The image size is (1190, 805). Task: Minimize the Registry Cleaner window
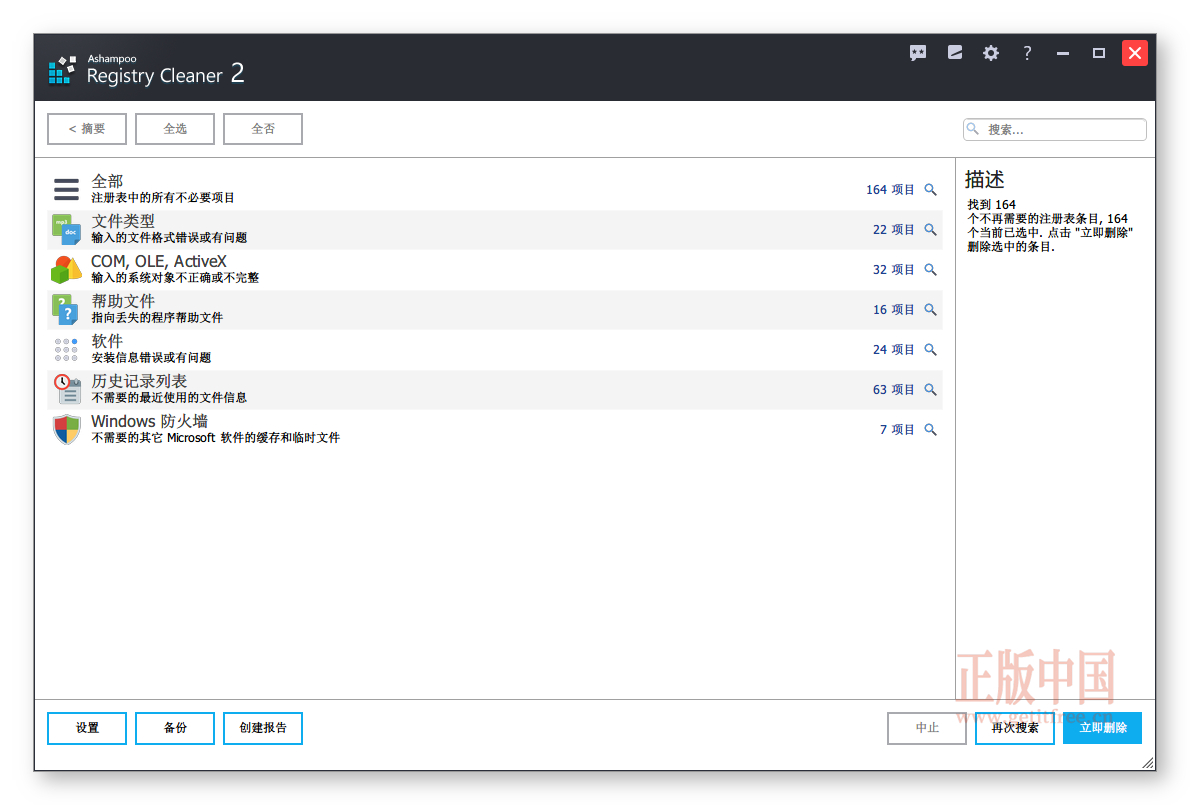point(1062,53)
